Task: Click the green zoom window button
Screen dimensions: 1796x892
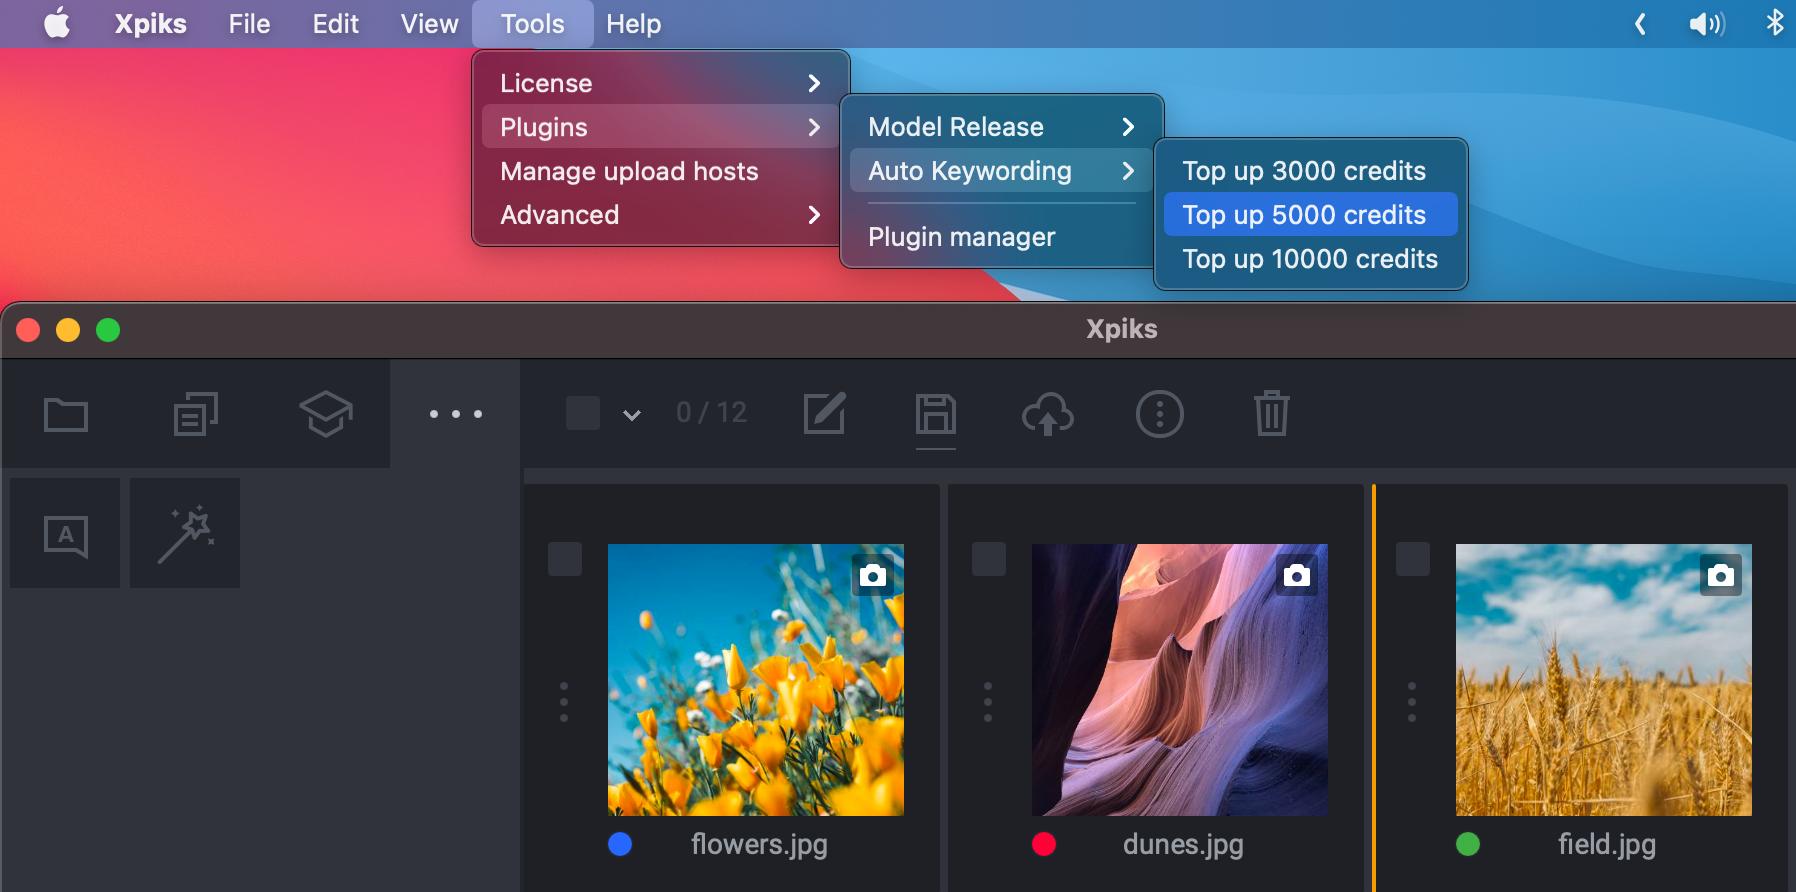Action: pos(108,330)
